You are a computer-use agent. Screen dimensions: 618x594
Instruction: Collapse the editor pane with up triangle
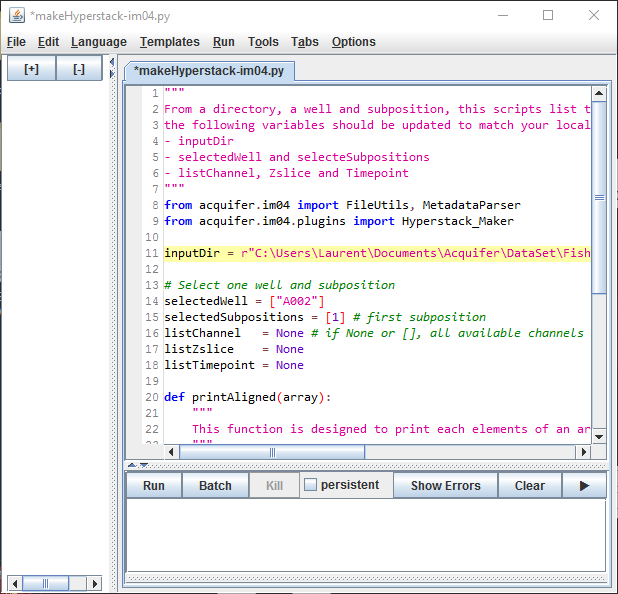(x=132, y=465)
